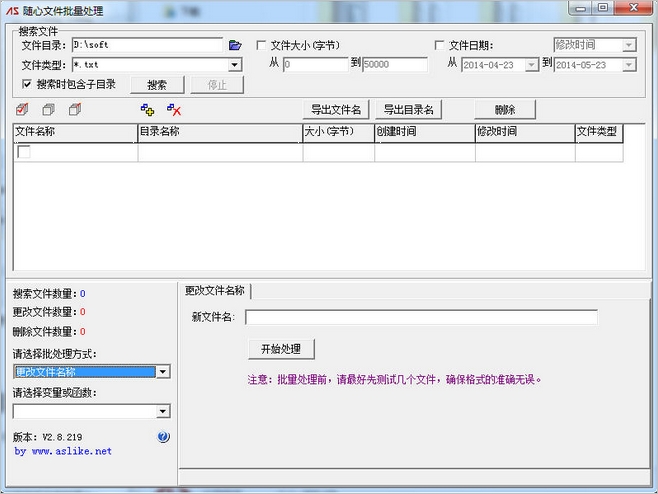The image size is (658, 494).
Task: Click the 导出目录名 button
Action: point(409,110)
